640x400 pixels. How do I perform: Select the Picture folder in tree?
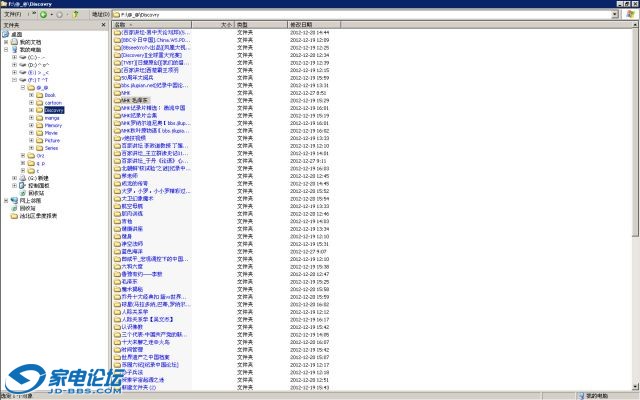[x=52, y=140]
